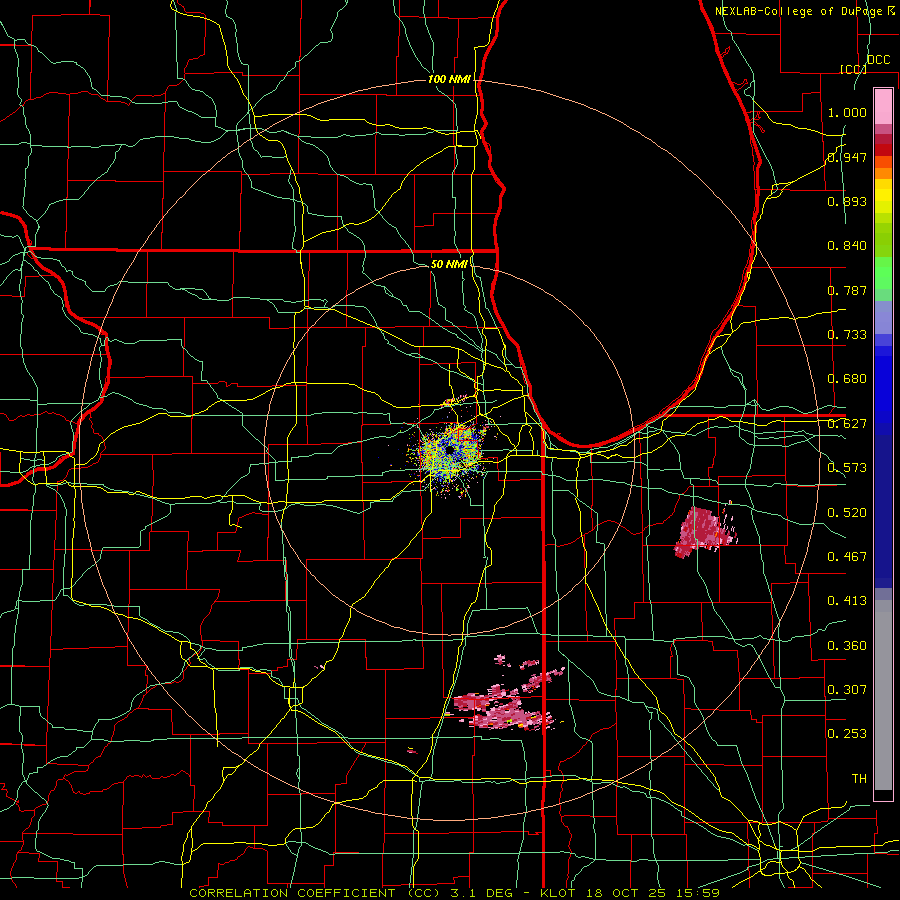This screenshot has width=900, height=900.
Task: Select the 0.253 legend value
Action: pyautogui.click(x=847, y=734)
